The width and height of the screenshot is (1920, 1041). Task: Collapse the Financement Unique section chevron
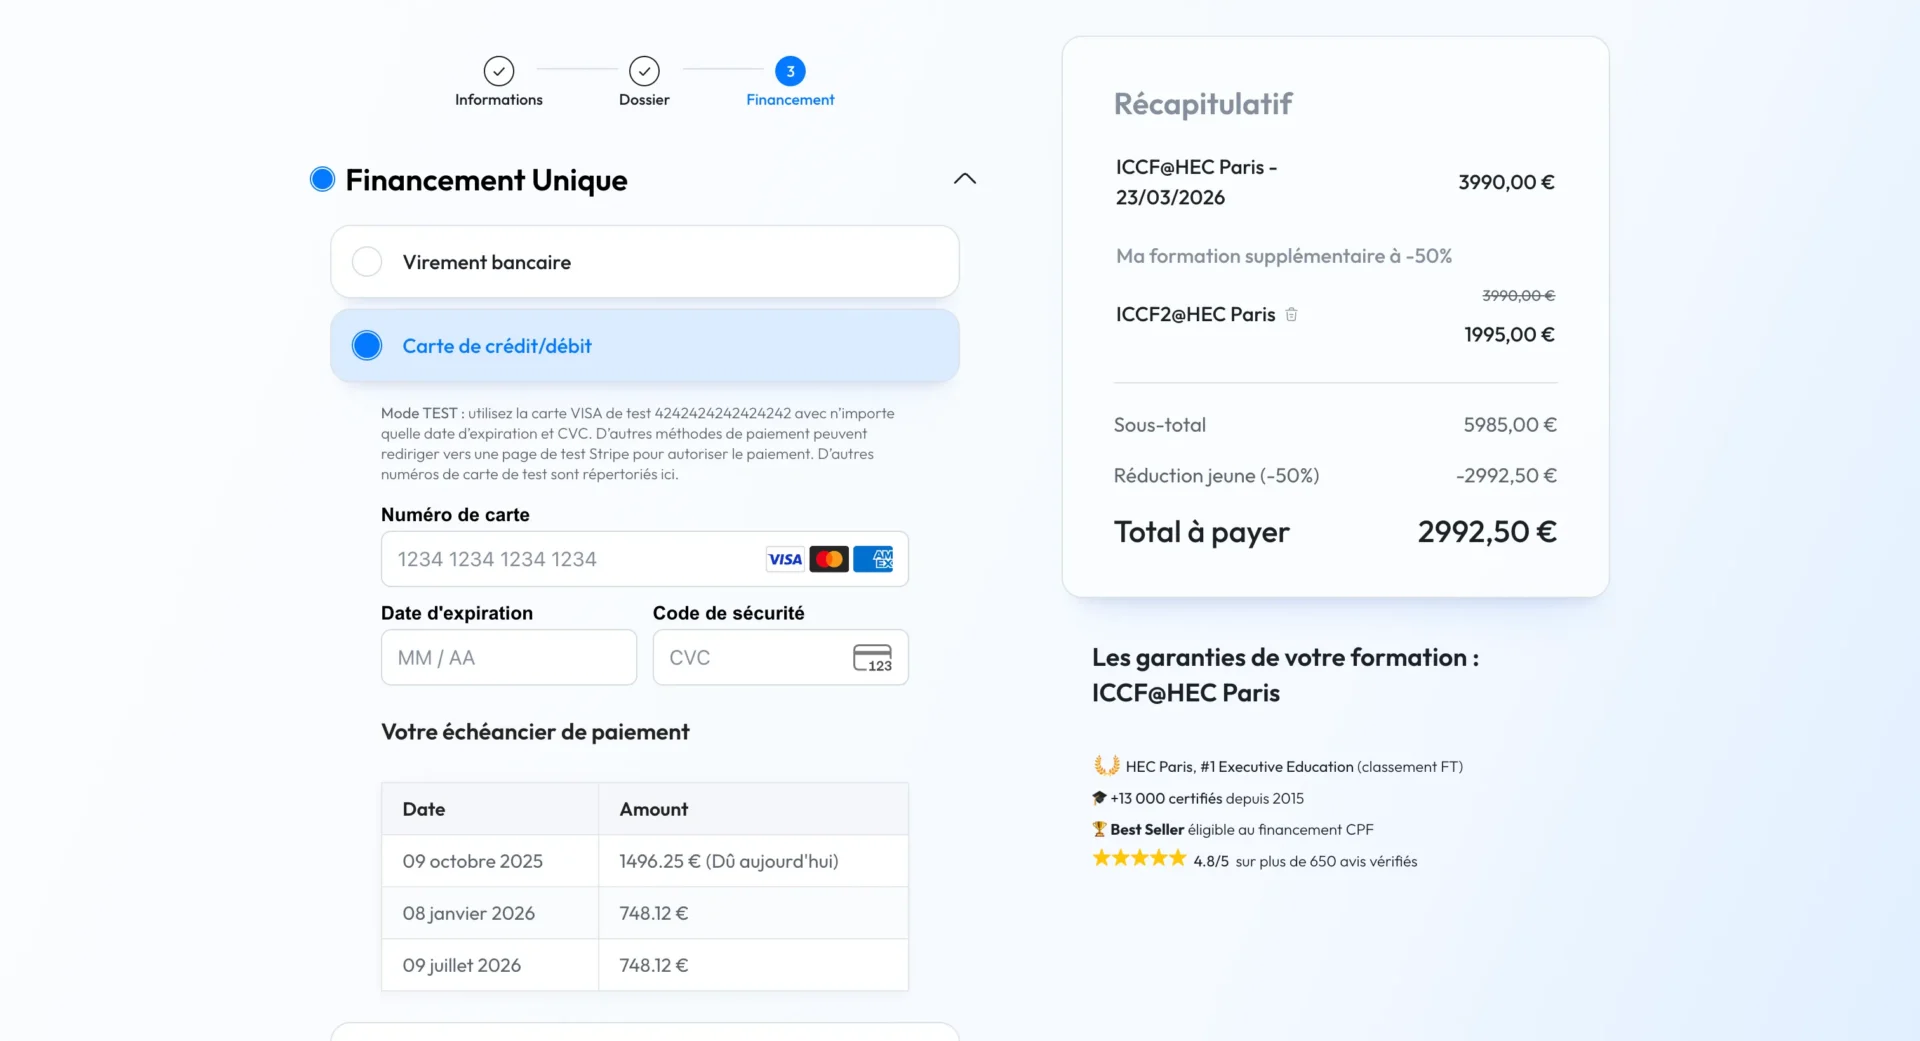(x=964, y=179)
